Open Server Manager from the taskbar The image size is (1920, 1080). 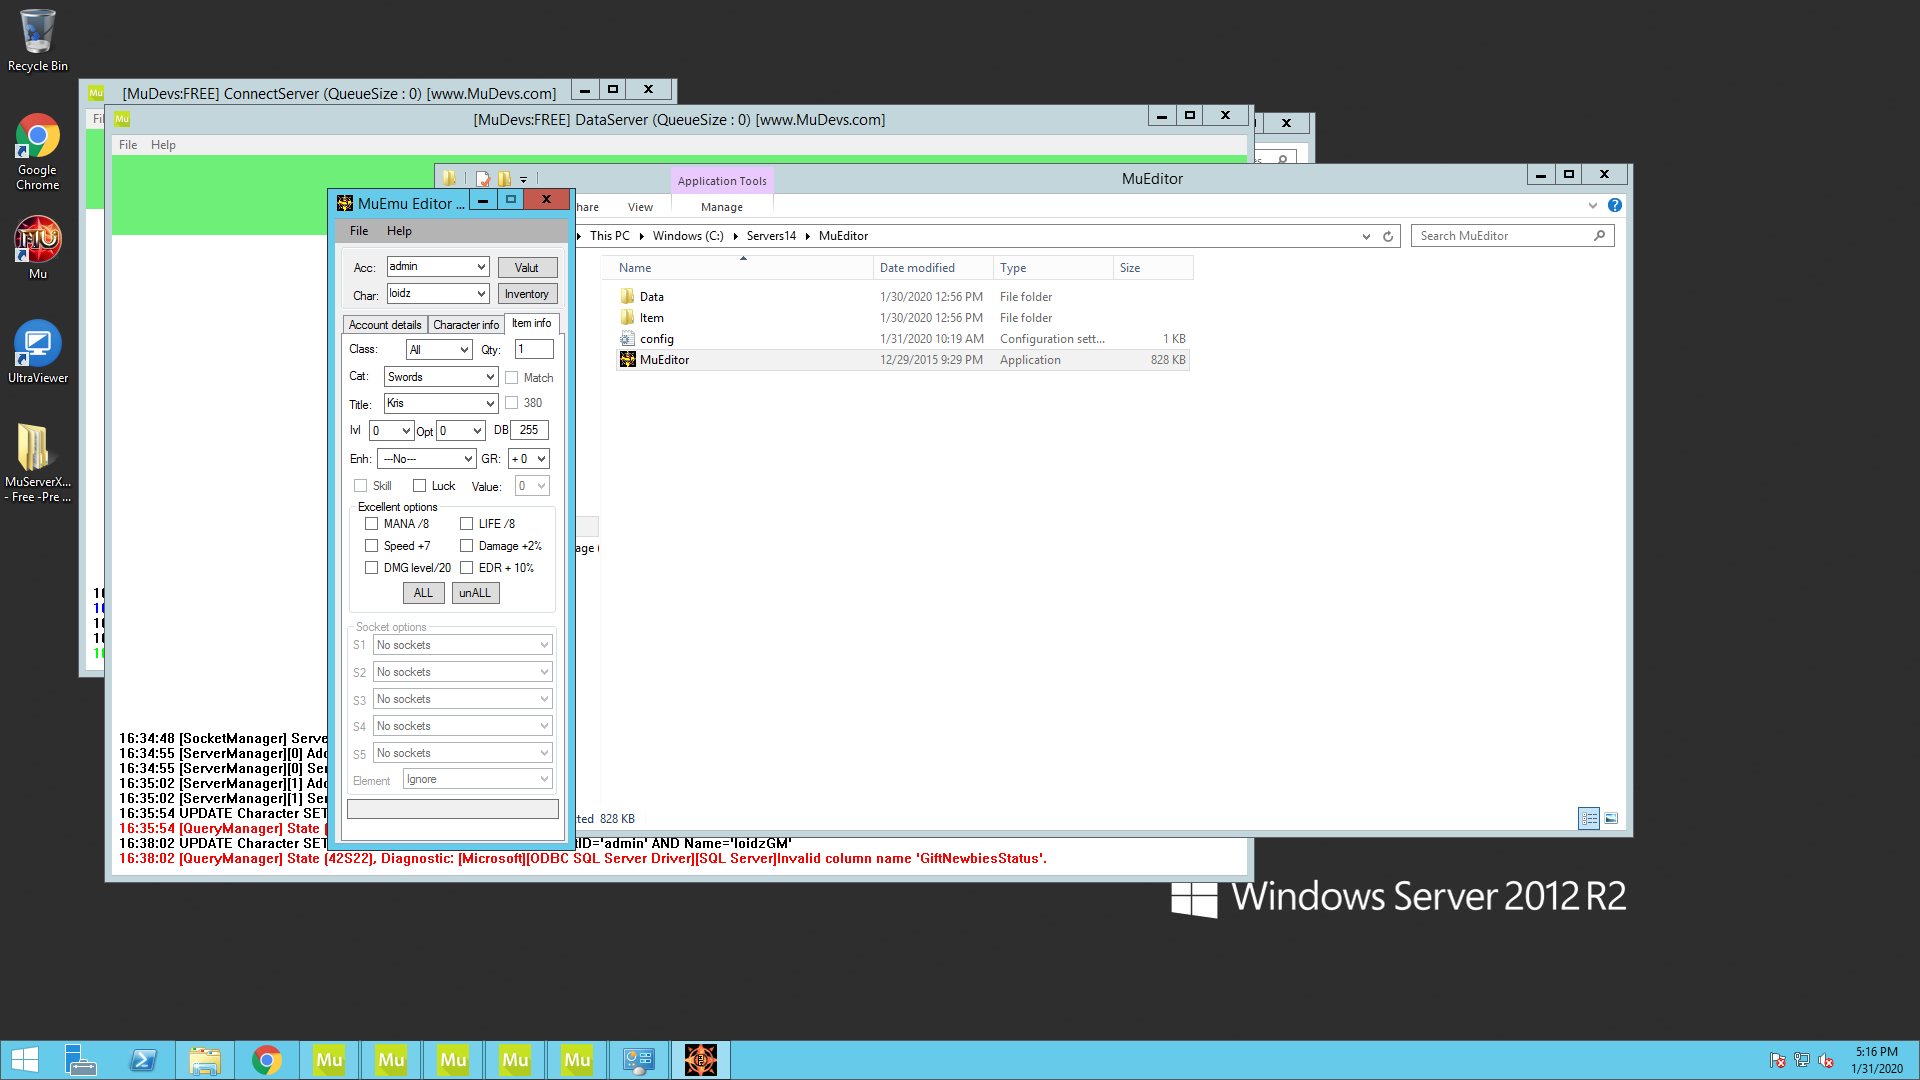[x=80, y=1060]
